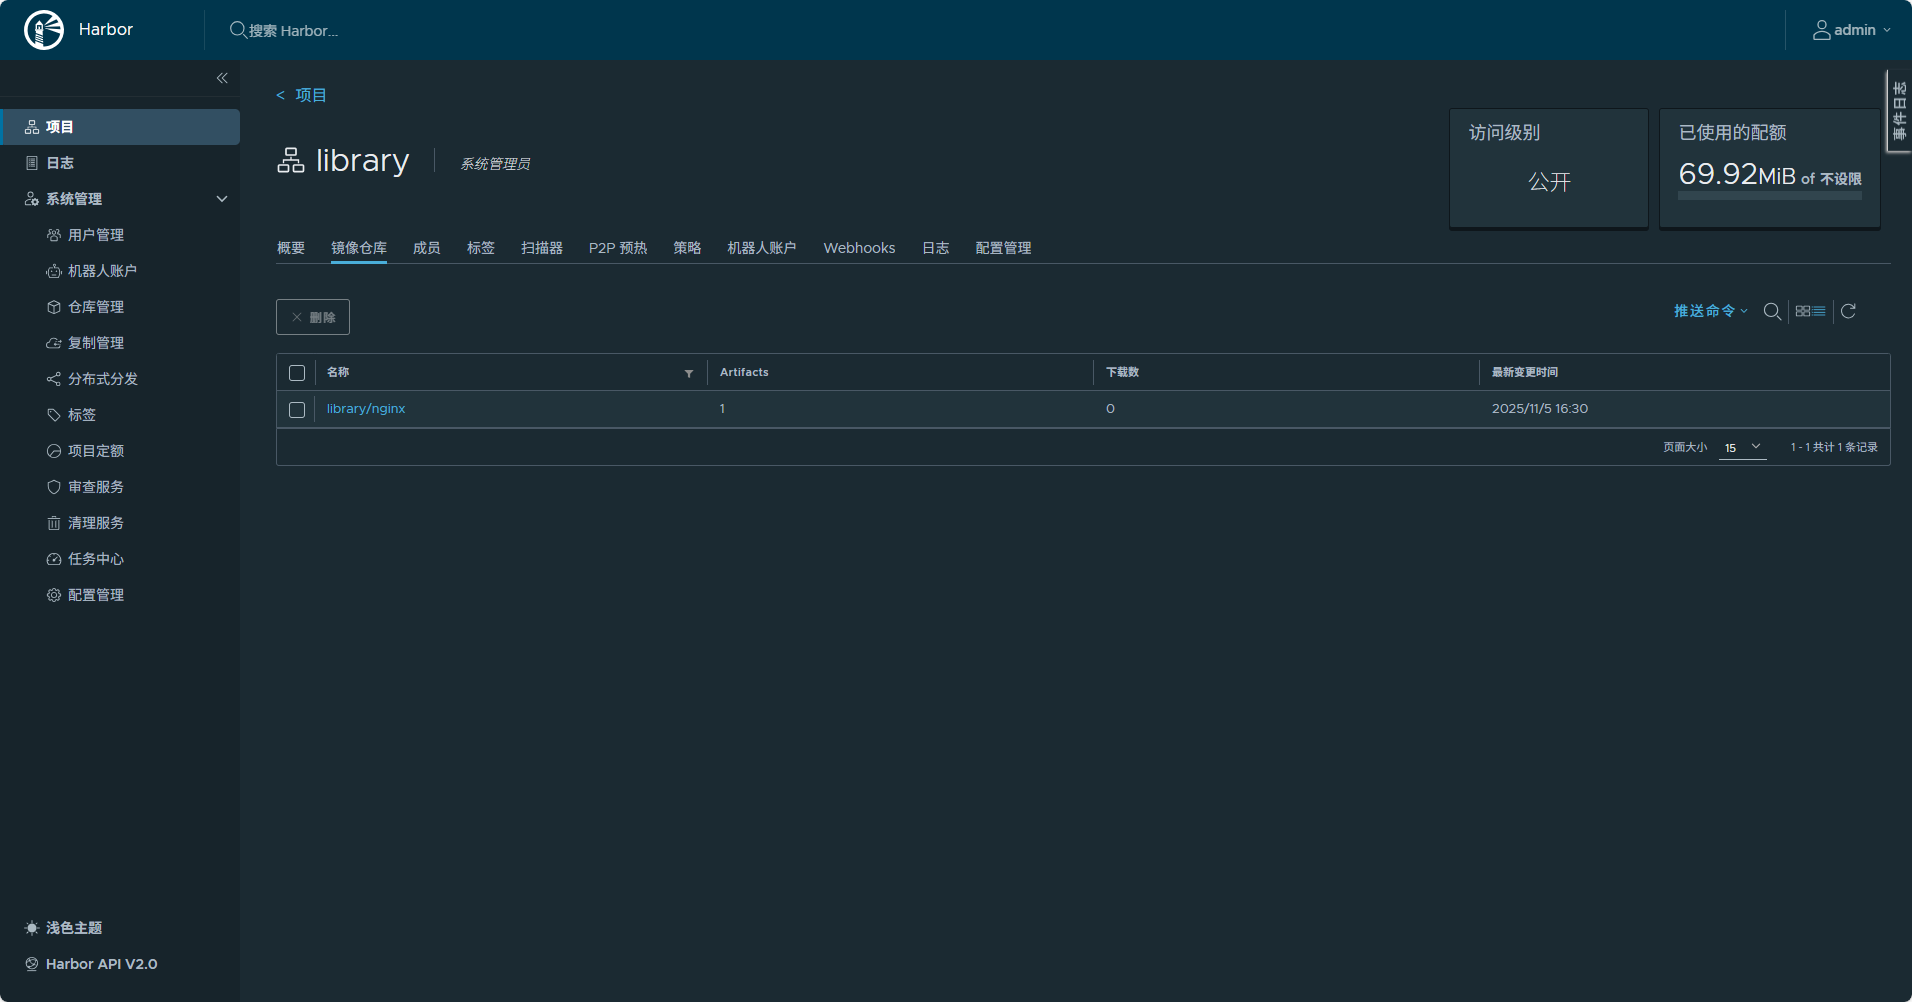
Task: Open the 概要 tab
Action: click(x=291, y=248)
